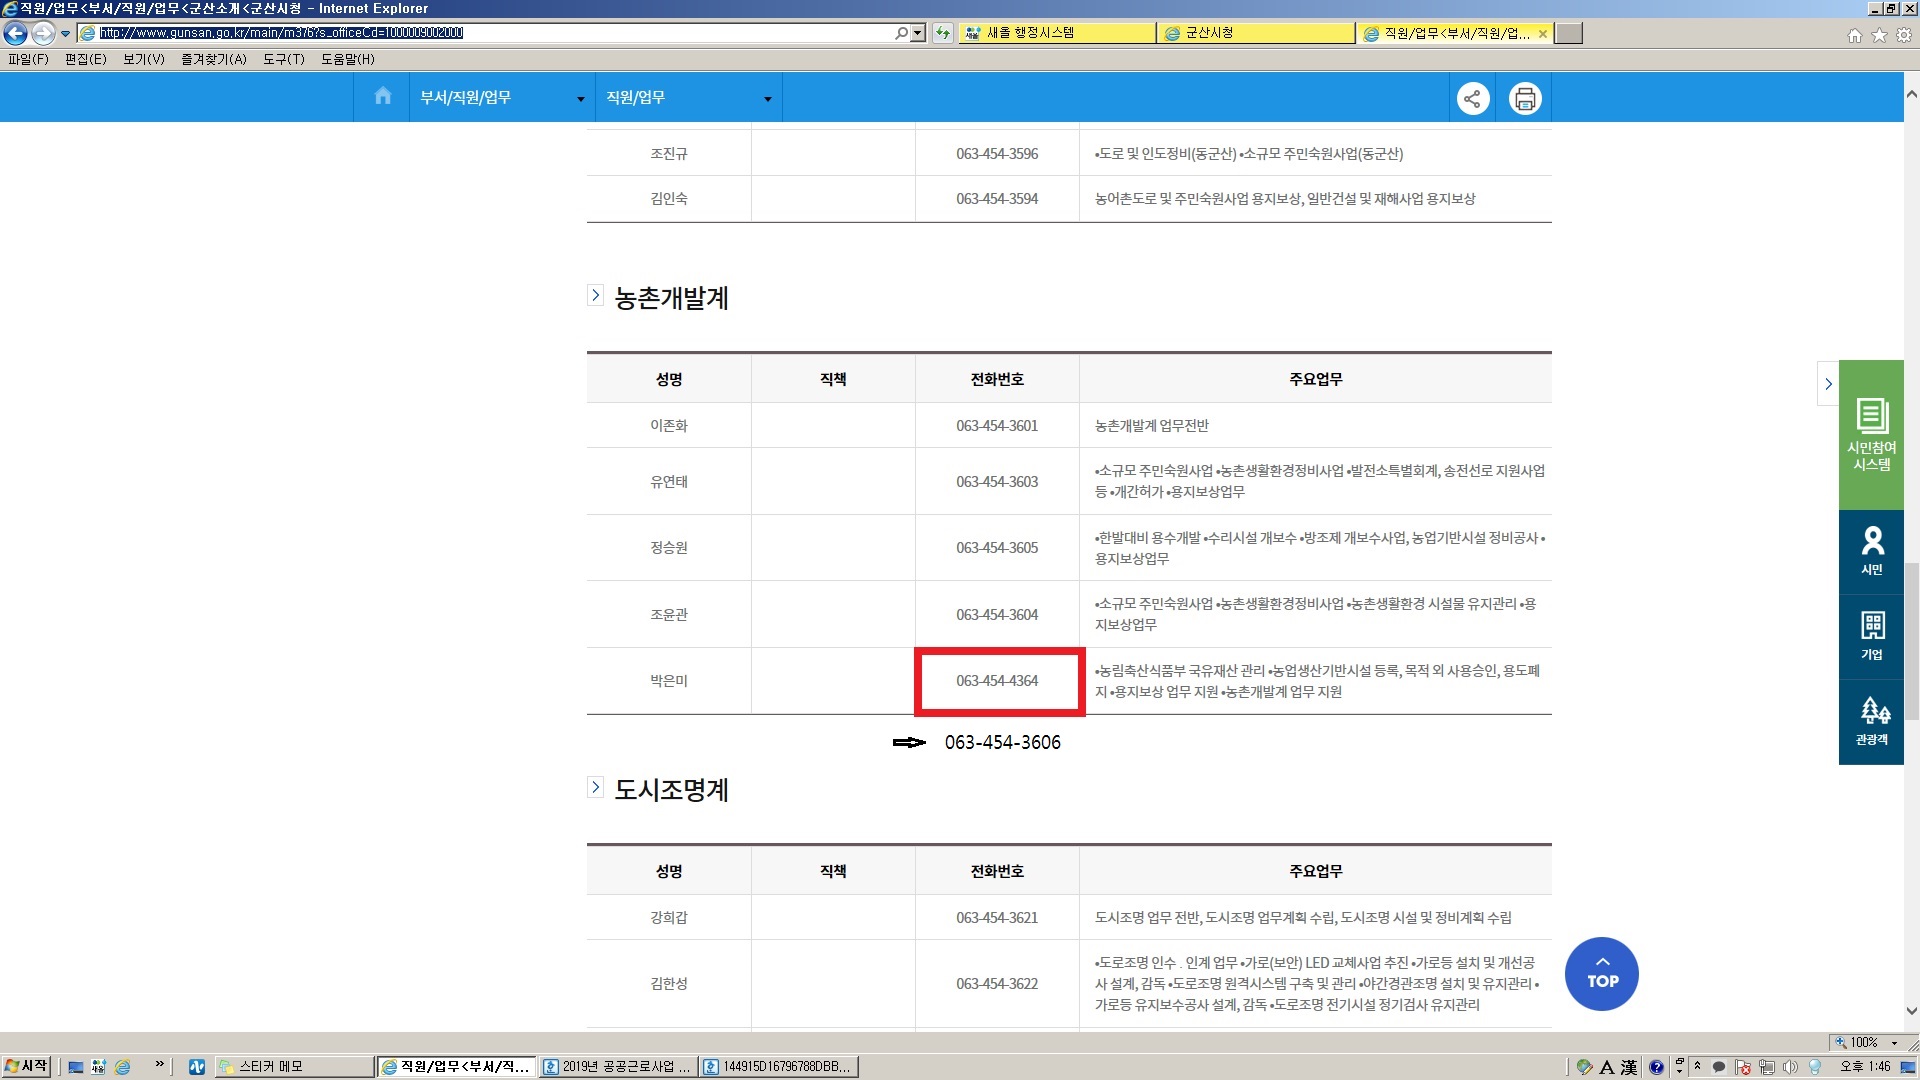Select the 시민 sidebar icon
The width and height of the screenshot is (1920, 1080).
click(1870, 552)
